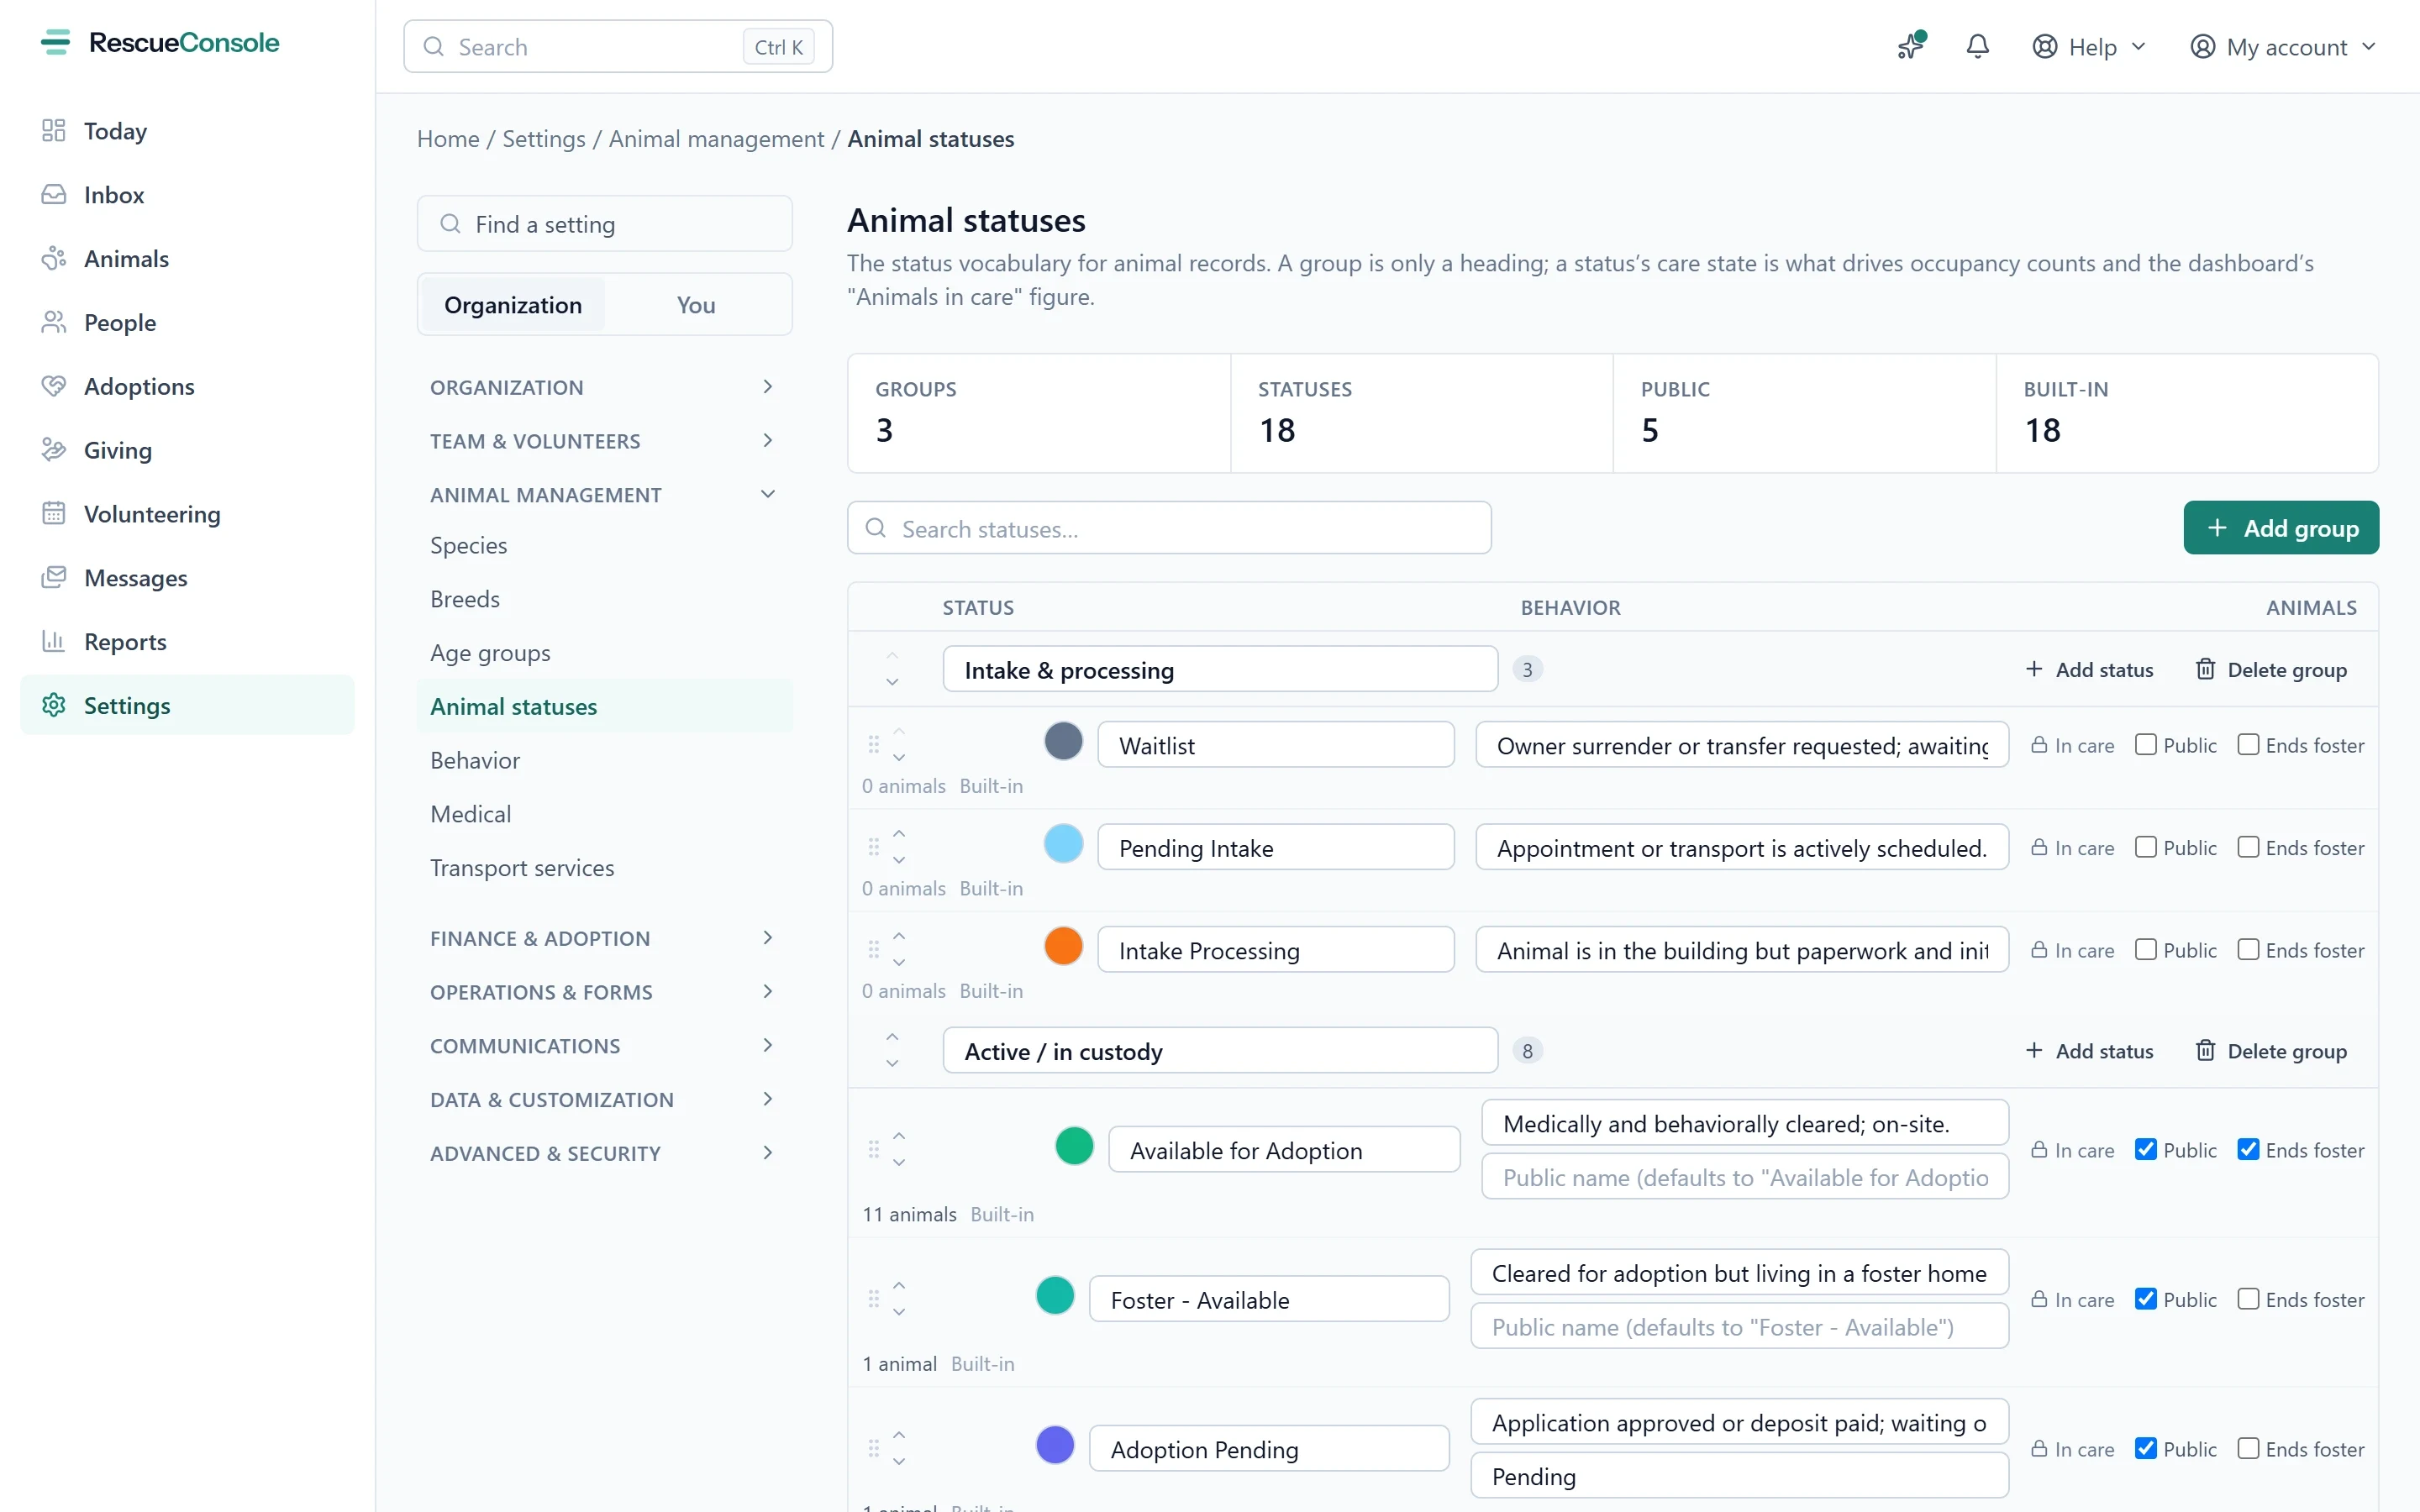2420x1512 pixels.
Task: Click the Adoptions heart icon
Action: pos(53,386)
